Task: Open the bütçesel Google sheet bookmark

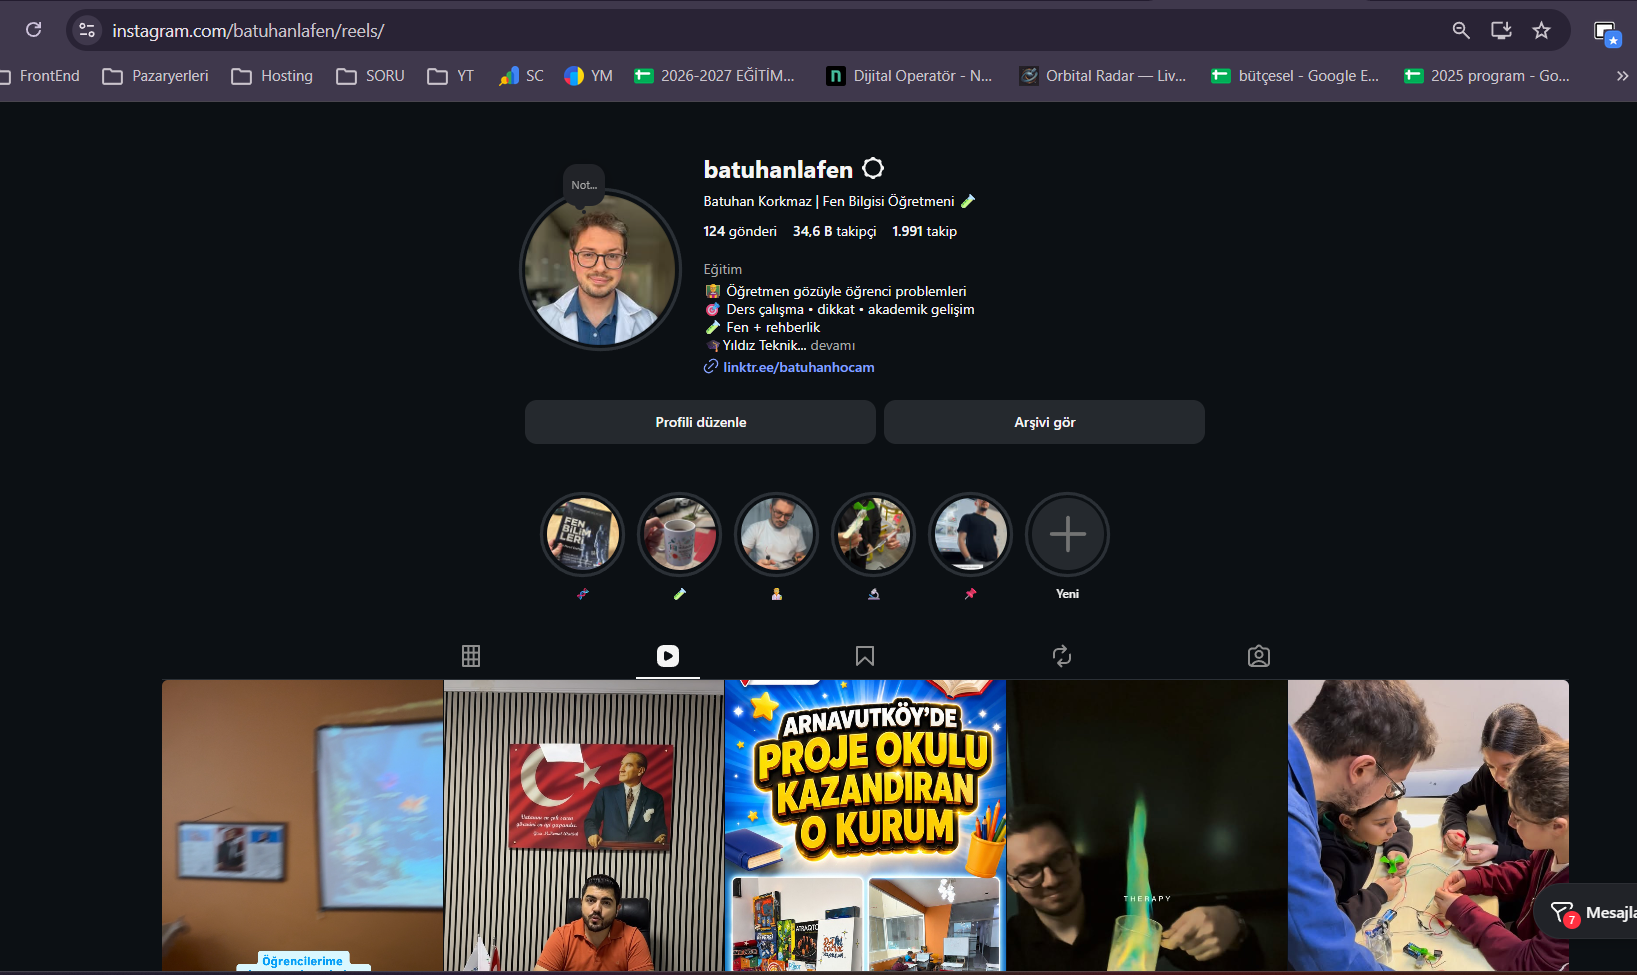Action: (x=1295, y=76)
